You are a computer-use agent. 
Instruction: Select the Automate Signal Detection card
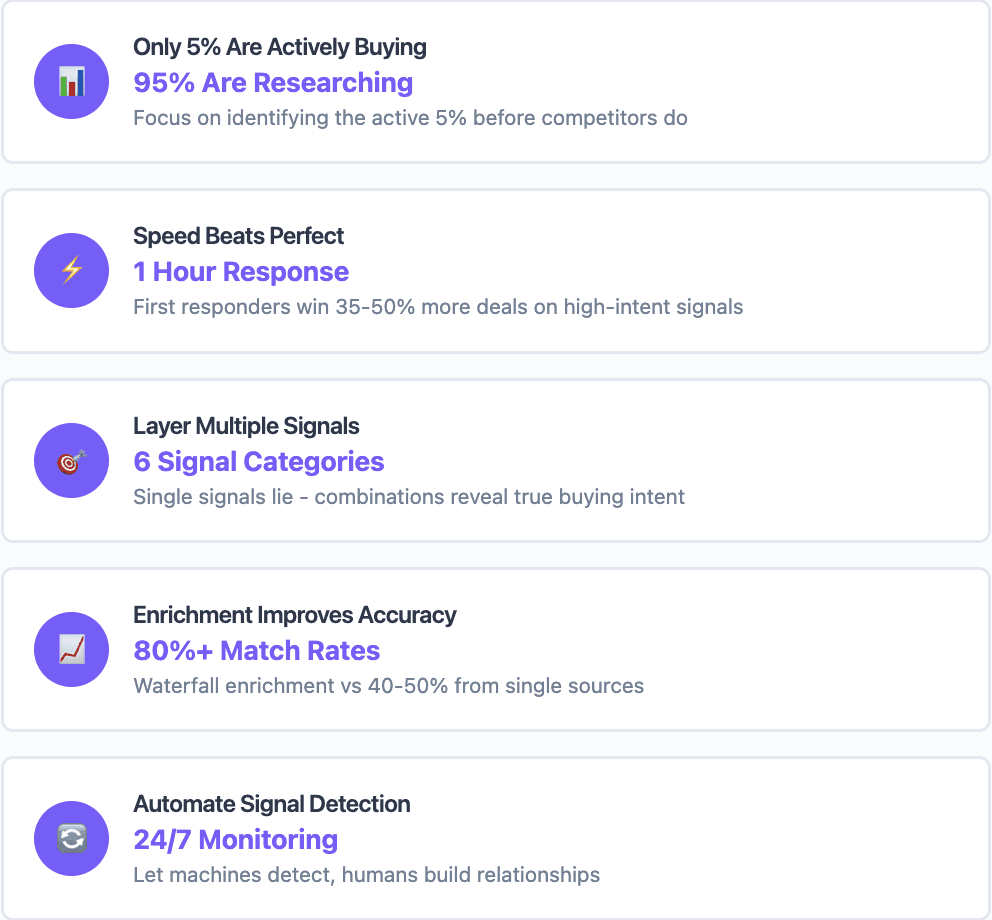coord(496,839)
